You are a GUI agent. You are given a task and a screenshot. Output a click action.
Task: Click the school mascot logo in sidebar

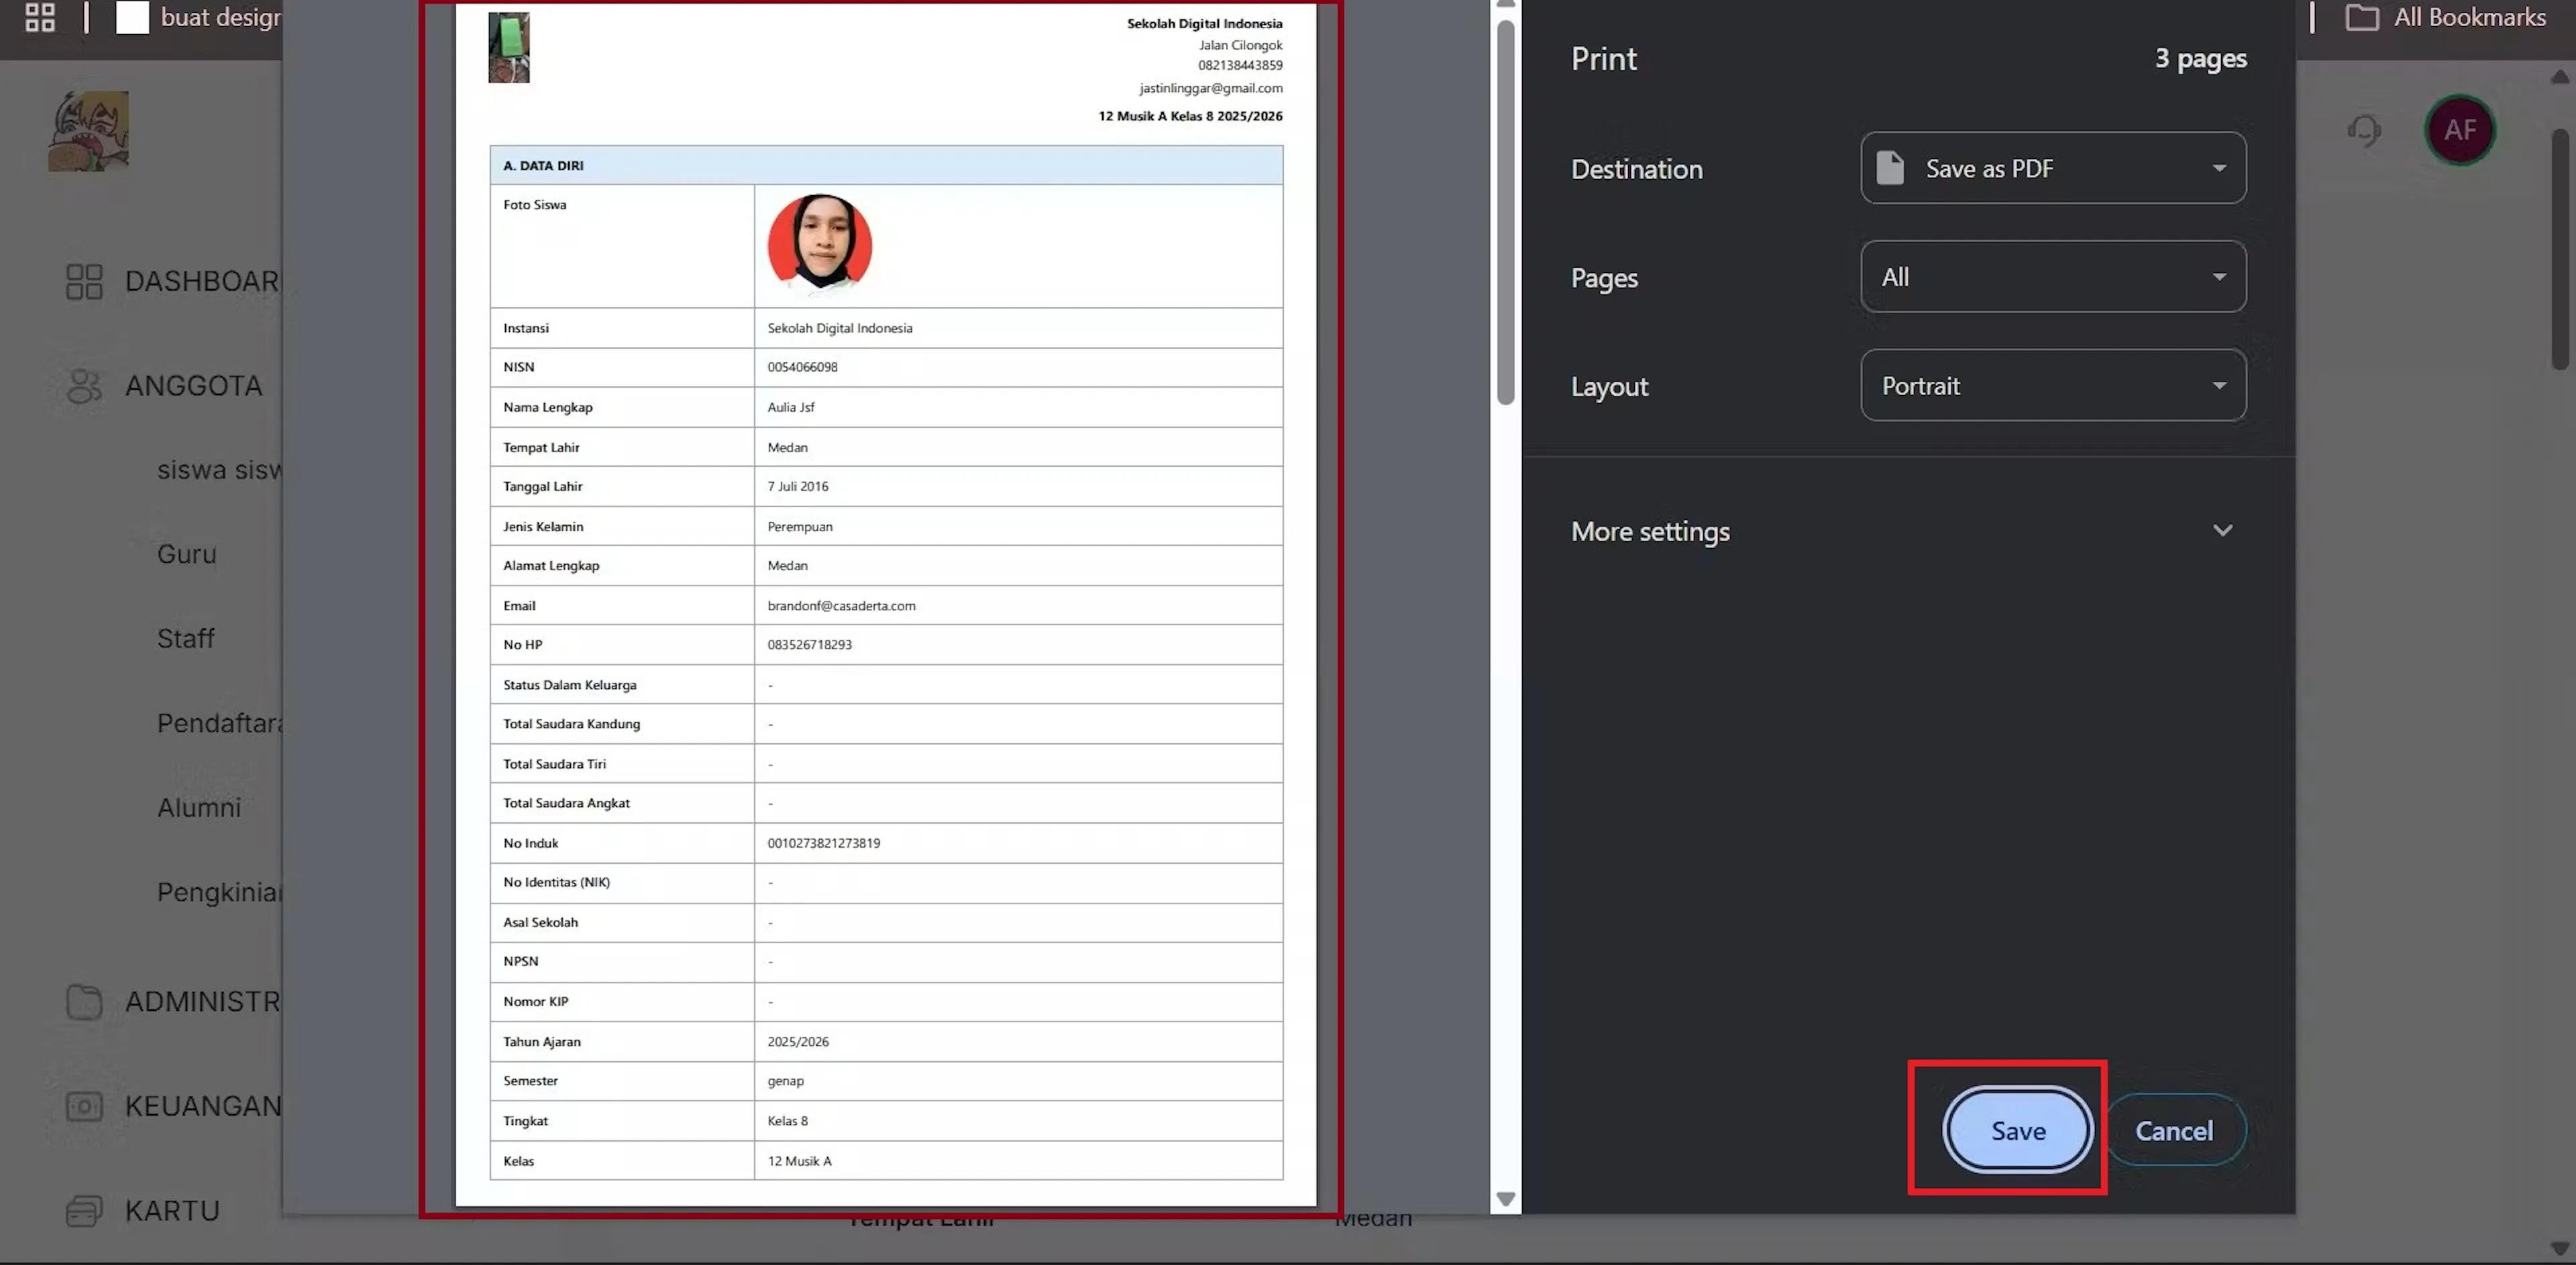tap(88, 131)
